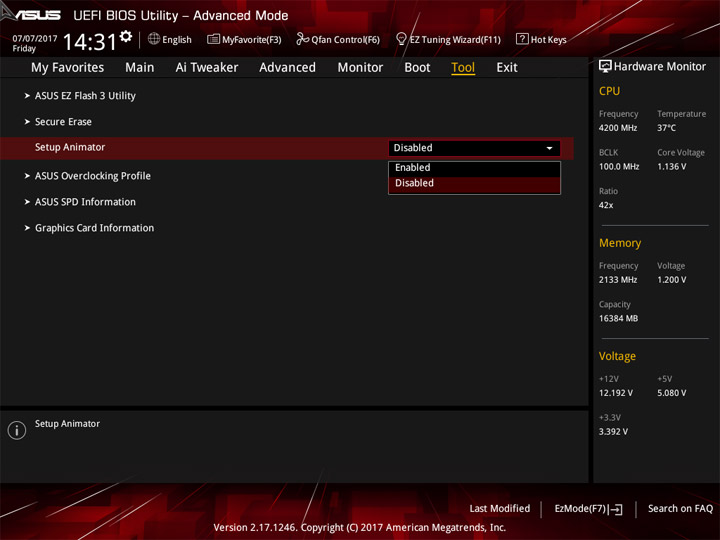
Task: Open MyFavorite(F3) shortcut
Action: (x=244, y=39)
